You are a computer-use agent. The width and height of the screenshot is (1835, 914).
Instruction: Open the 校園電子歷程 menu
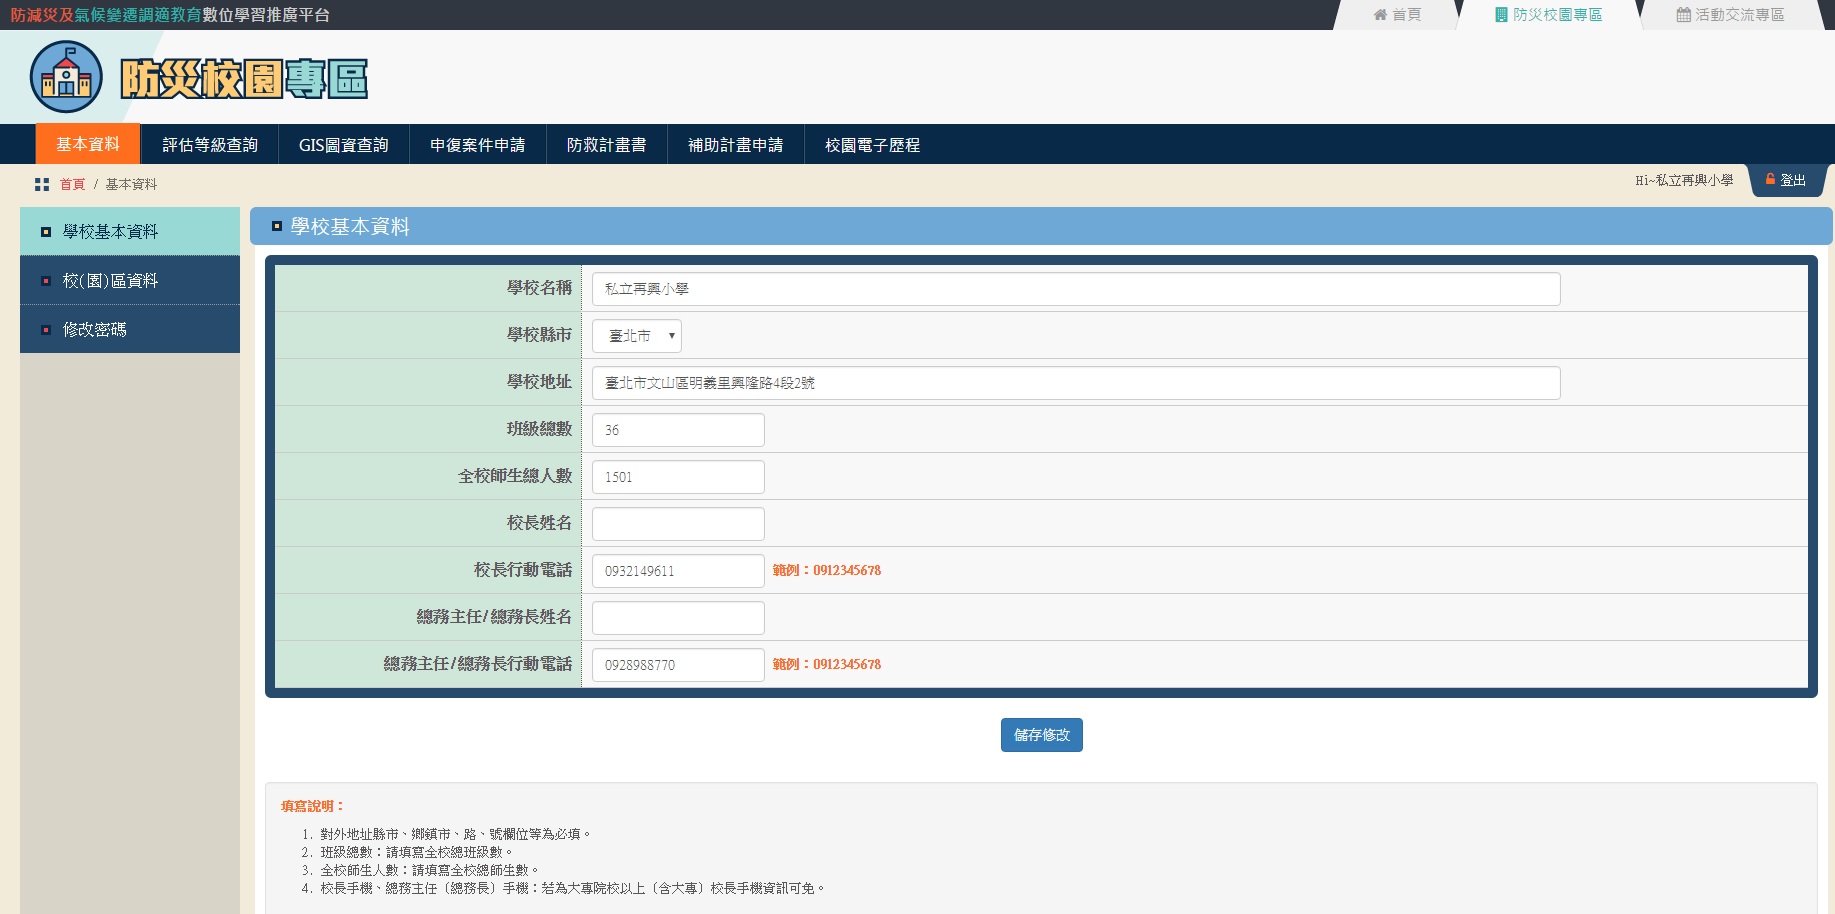(872, 145)
